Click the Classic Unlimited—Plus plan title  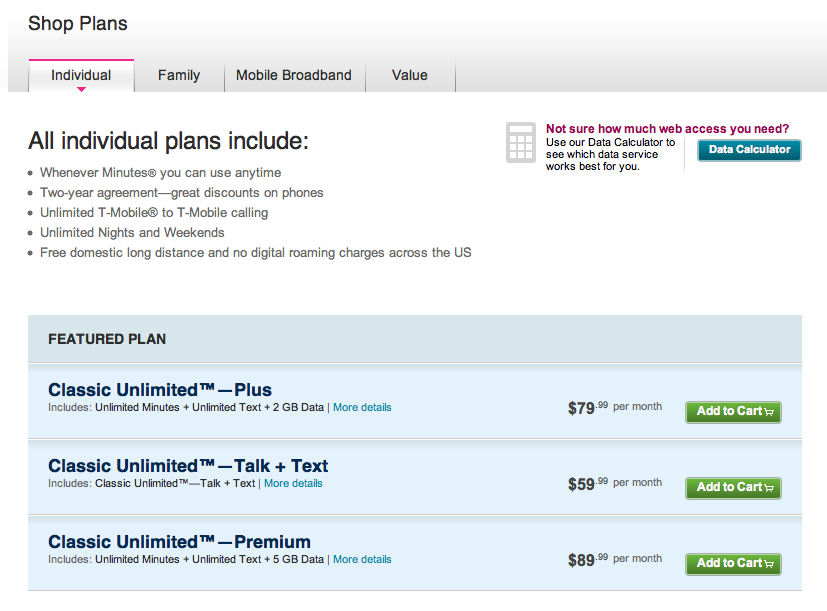point(160,390)
